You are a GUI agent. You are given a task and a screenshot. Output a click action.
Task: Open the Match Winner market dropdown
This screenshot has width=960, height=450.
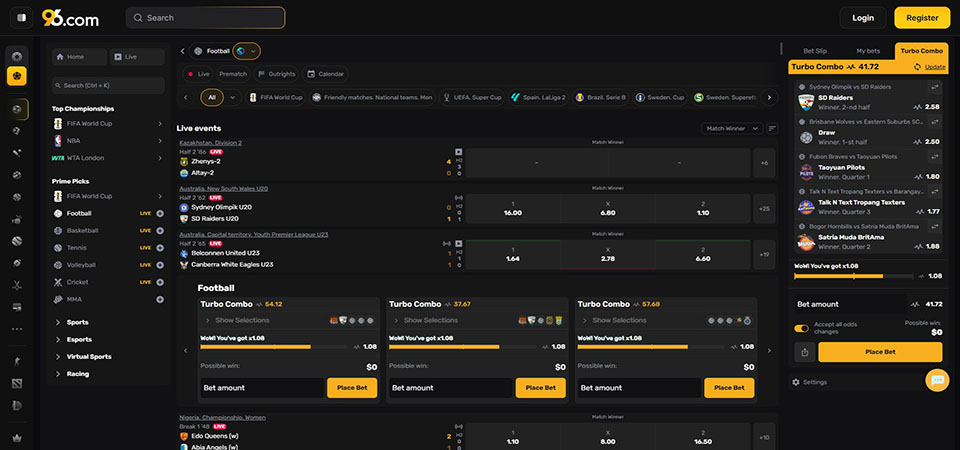(x=732, y=129)
